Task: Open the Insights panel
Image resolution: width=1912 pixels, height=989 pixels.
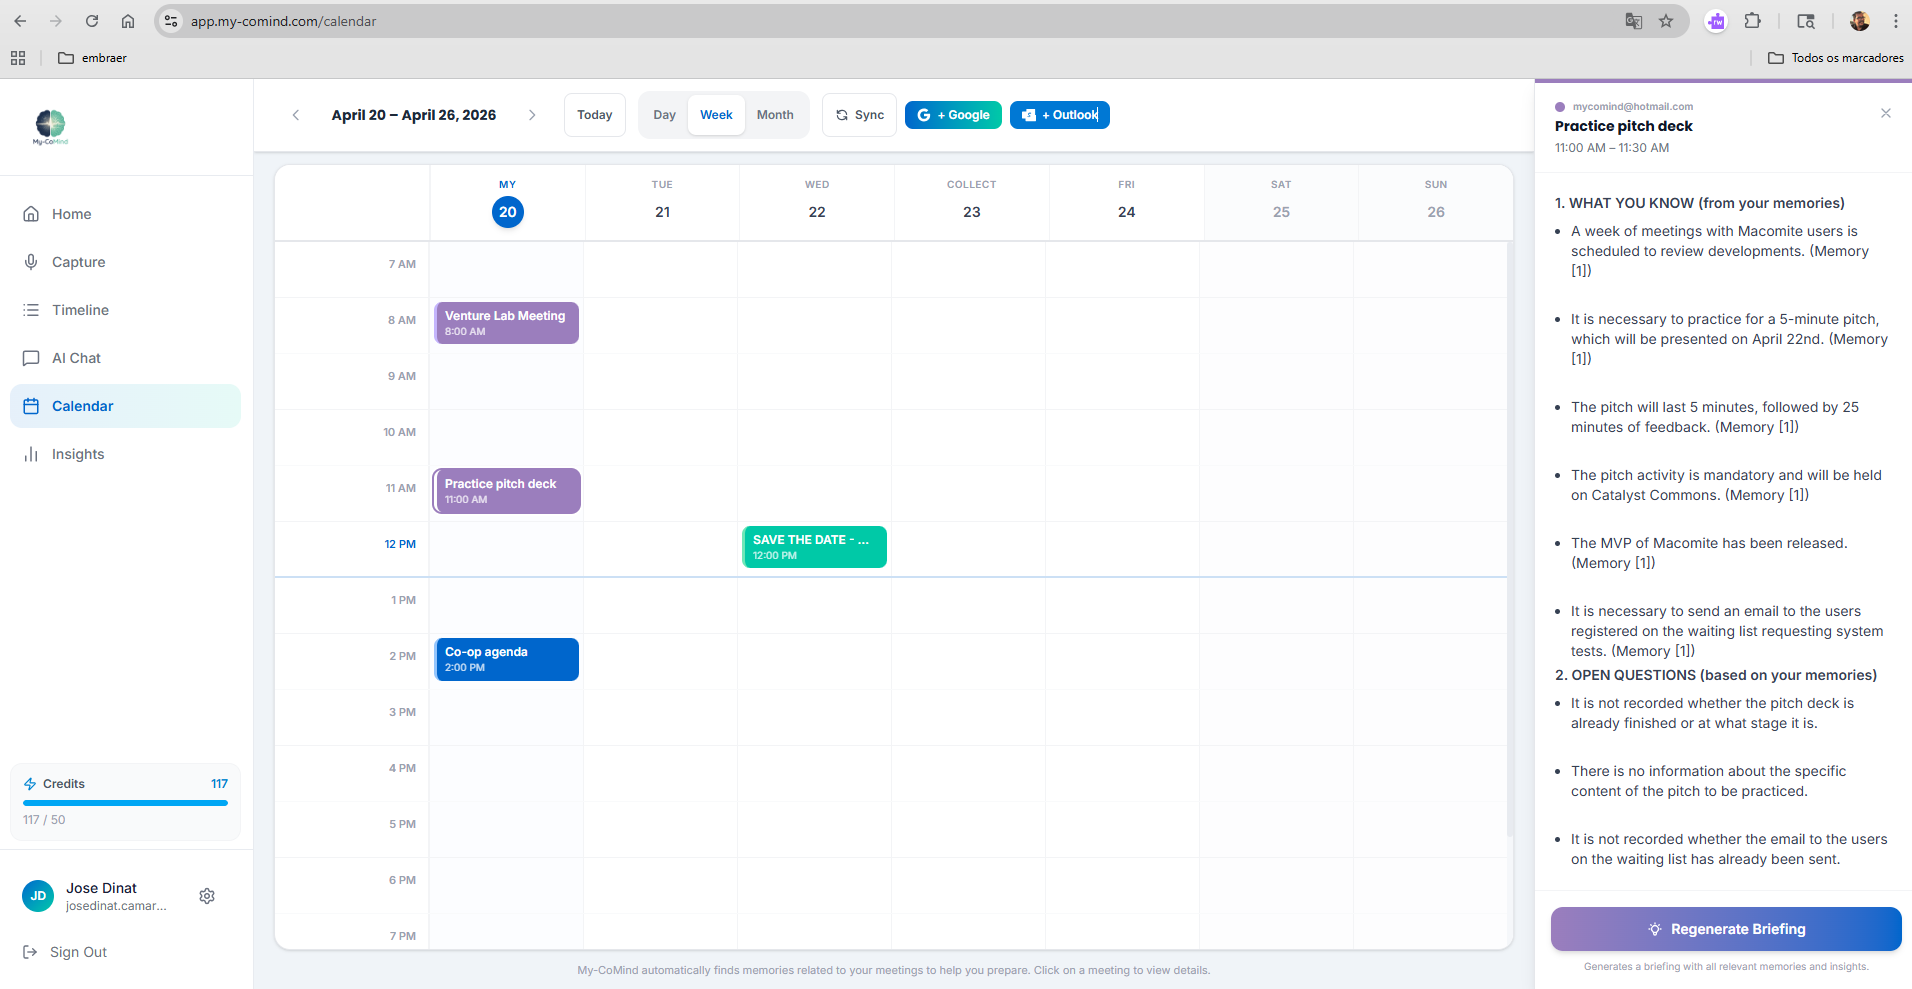Action: pyautogui.click(x=33, y=454)
